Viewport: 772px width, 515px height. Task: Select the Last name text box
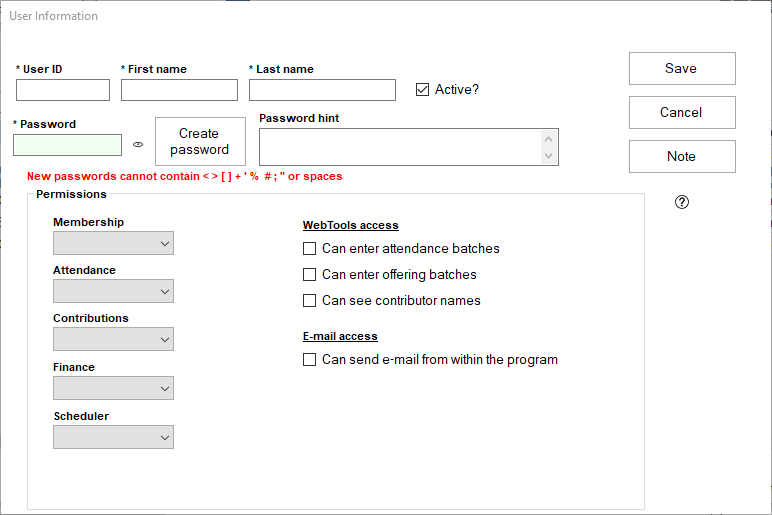point(322,90)
